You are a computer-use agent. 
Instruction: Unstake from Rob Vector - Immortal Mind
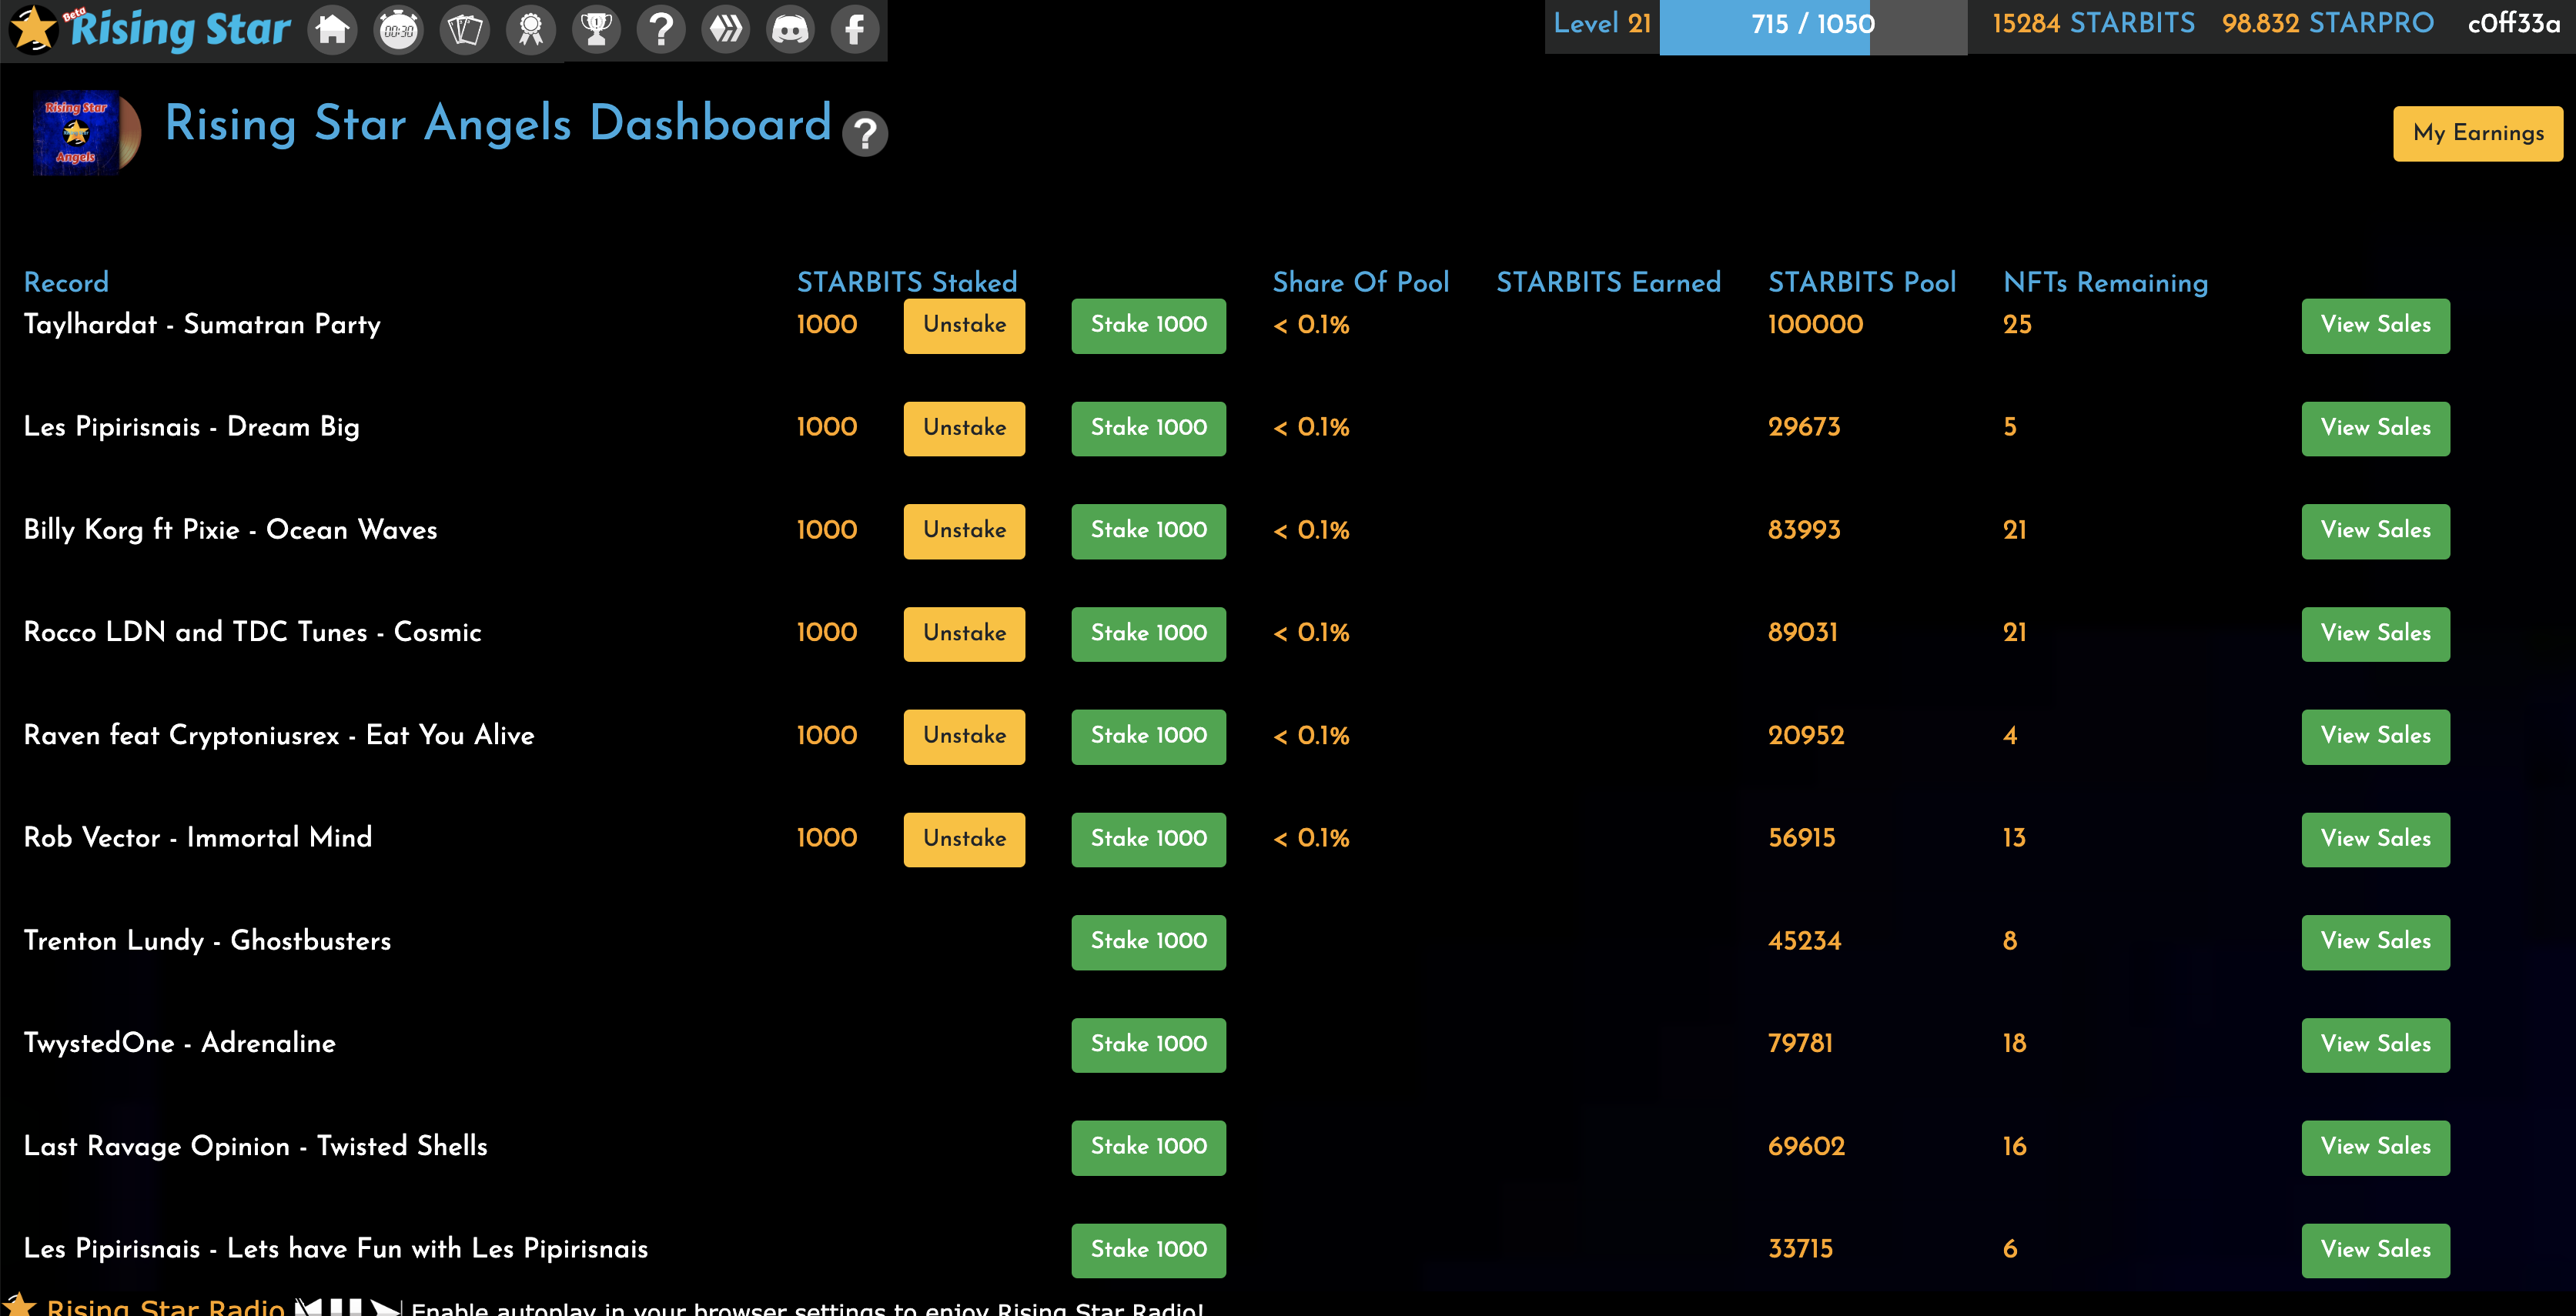(964, 839)
